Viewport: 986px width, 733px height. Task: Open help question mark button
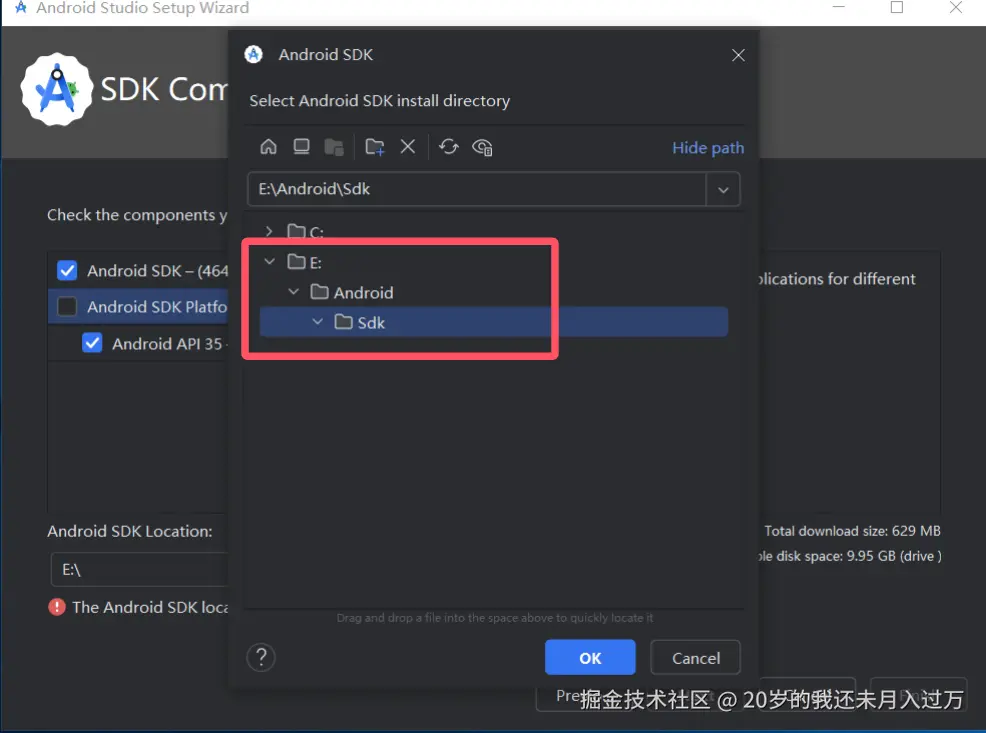click(261, 658)
